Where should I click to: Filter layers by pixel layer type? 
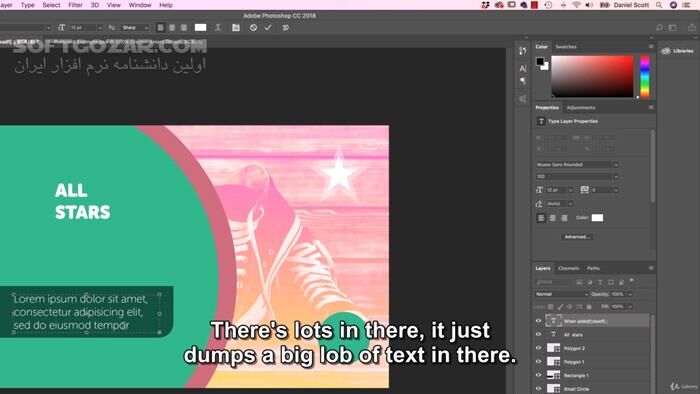point(579,282)
